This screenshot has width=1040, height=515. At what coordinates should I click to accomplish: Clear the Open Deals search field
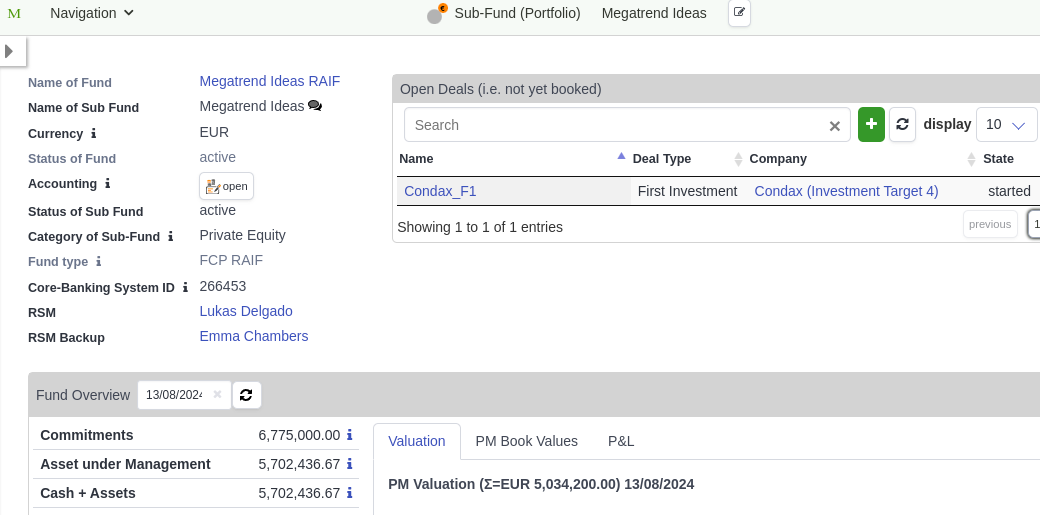[835, 126]
